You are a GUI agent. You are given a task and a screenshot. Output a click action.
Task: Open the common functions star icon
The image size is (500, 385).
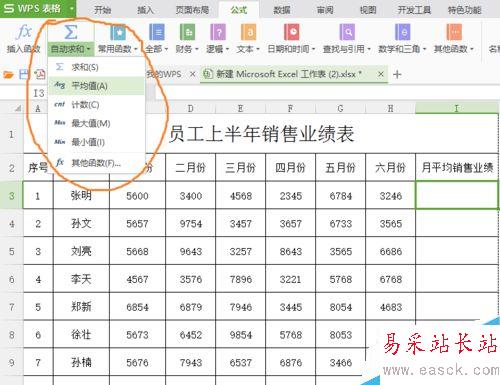118,32
